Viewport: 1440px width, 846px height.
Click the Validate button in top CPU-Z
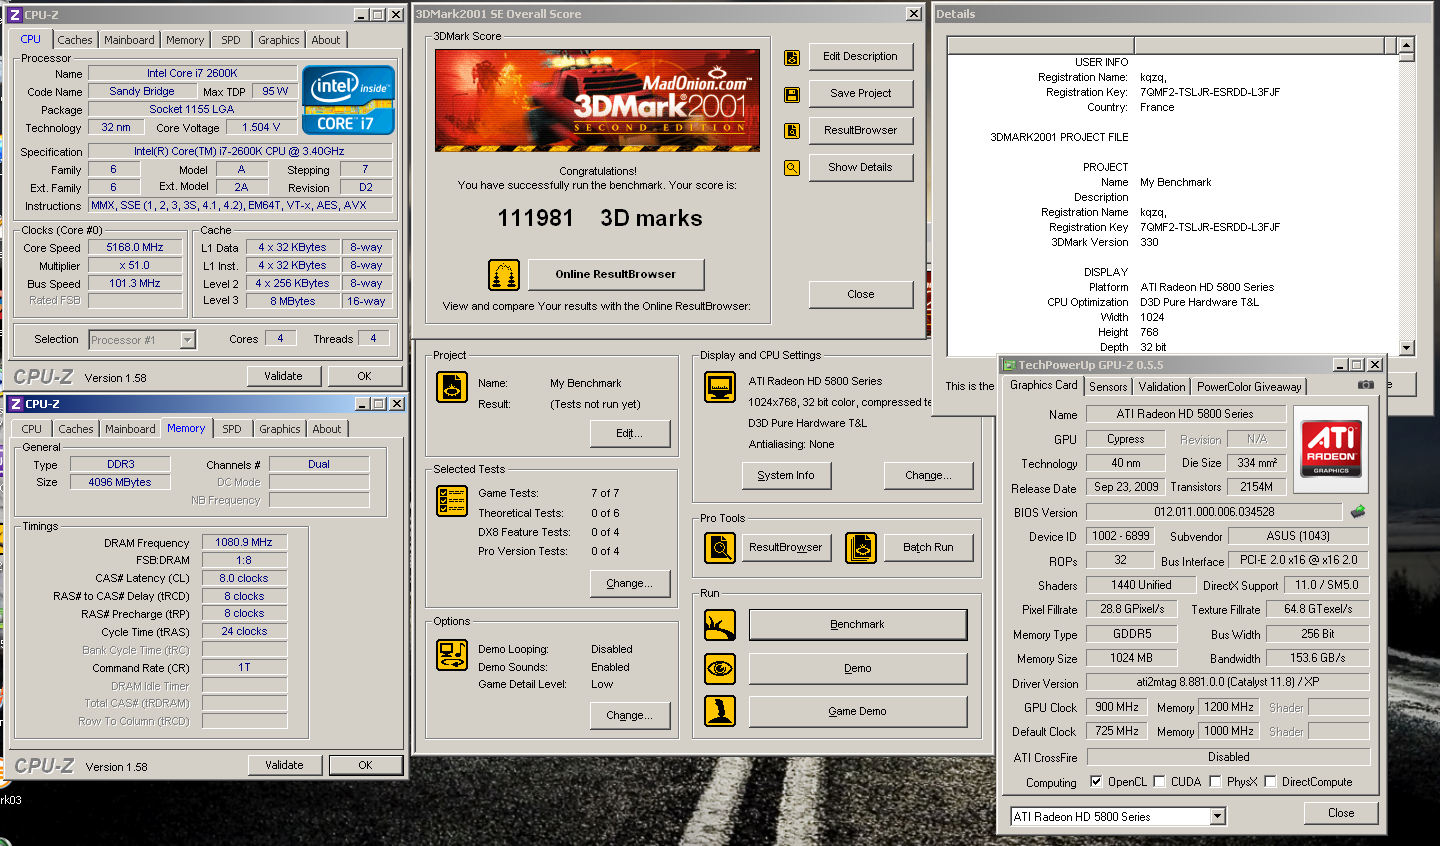[x=283, y=376]
